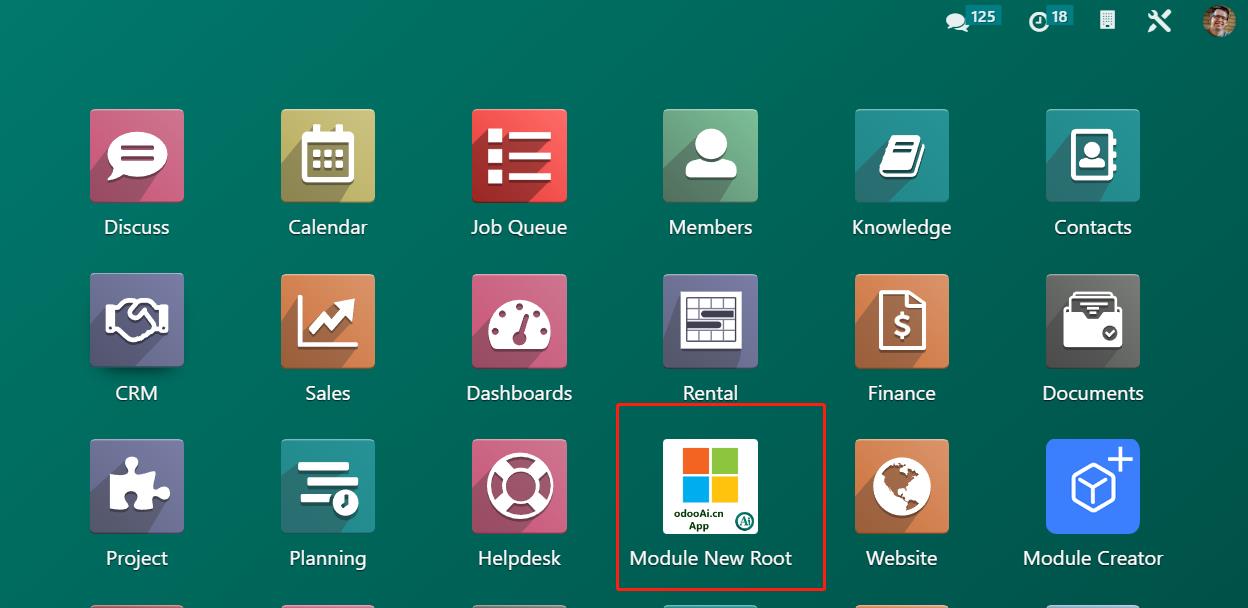Launch the Rental app
This screenshot has height=608, width=1248.
710,321
